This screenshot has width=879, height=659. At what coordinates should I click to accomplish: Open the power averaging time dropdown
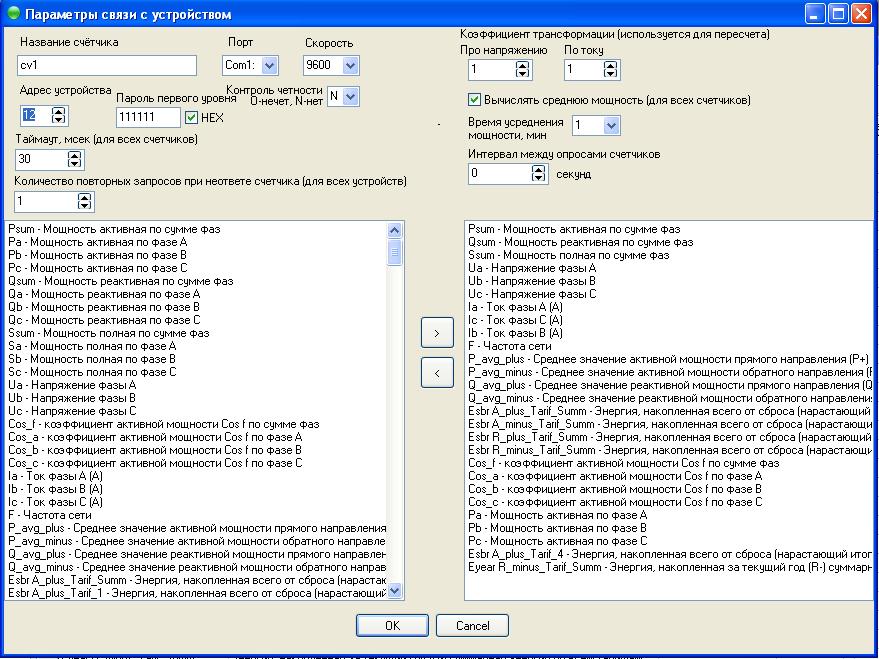611,126
